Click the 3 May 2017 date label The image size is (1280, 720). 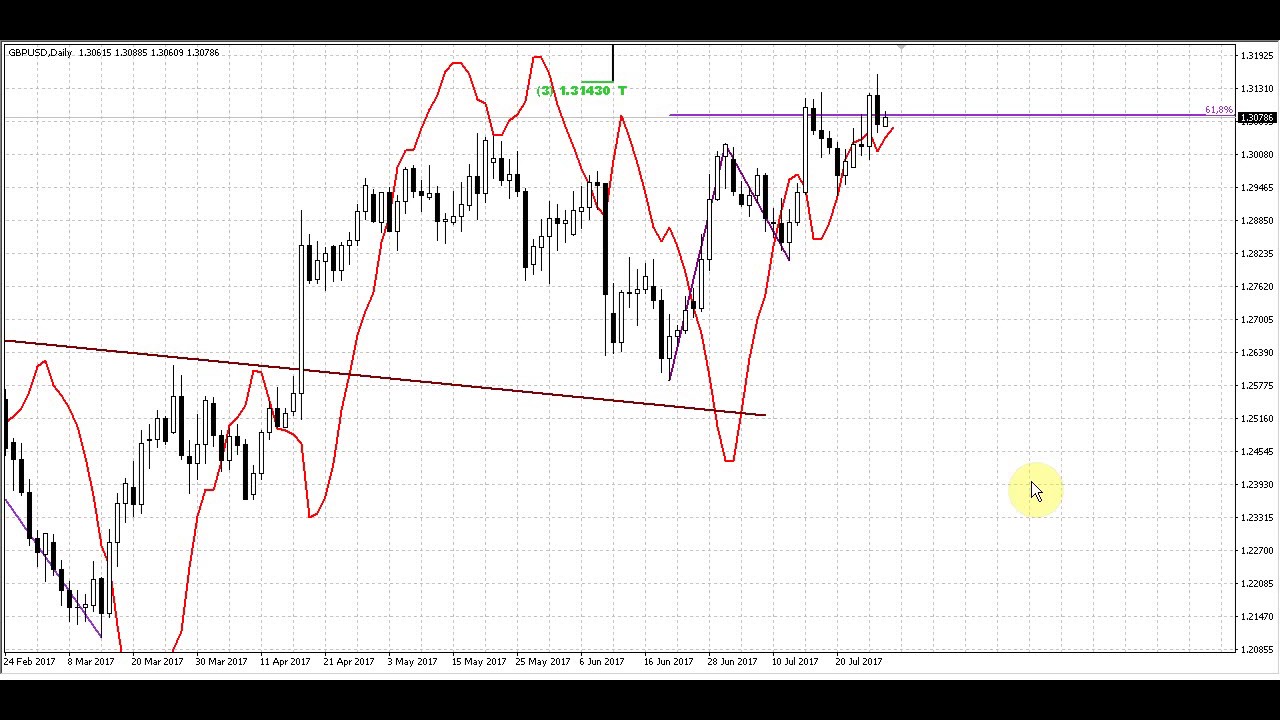pyautogui.click(x=412, y=662)
